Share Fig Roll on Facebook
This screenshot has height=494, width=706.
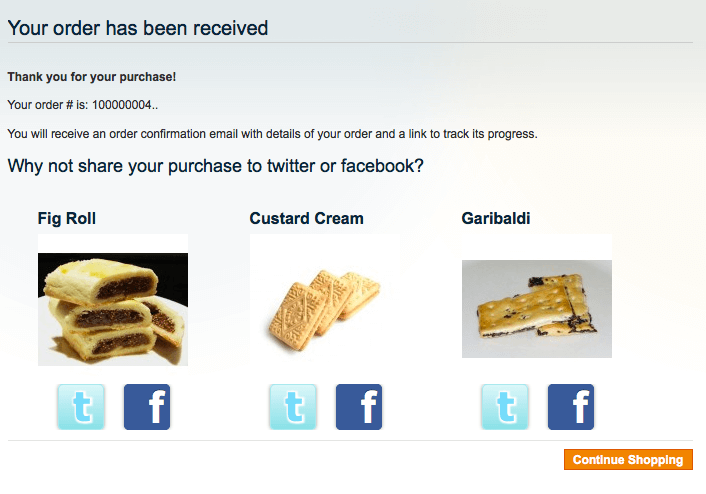click(x=147, y=407)
